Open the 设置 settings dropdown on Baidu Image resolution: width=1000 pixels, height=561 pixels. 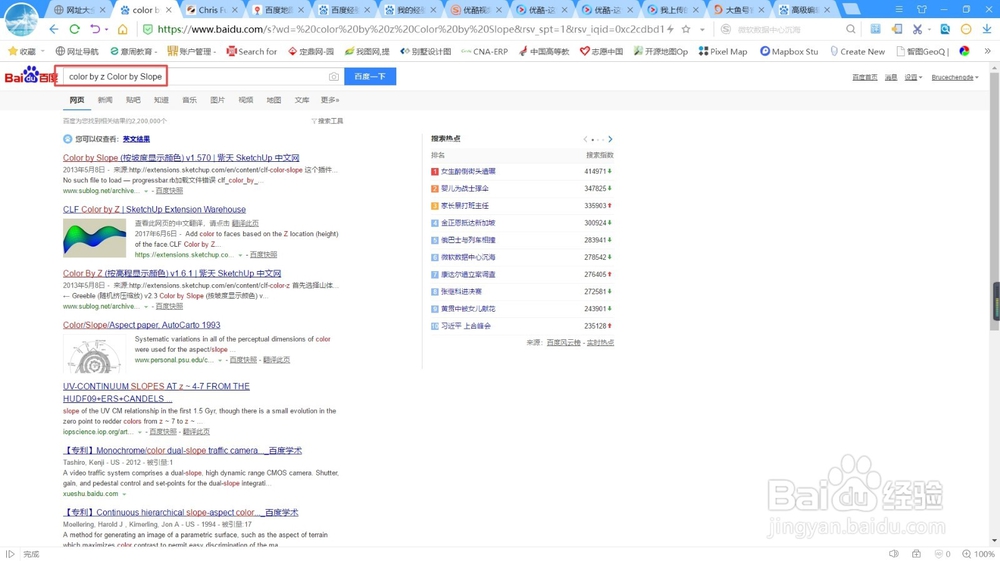(913, 77)
